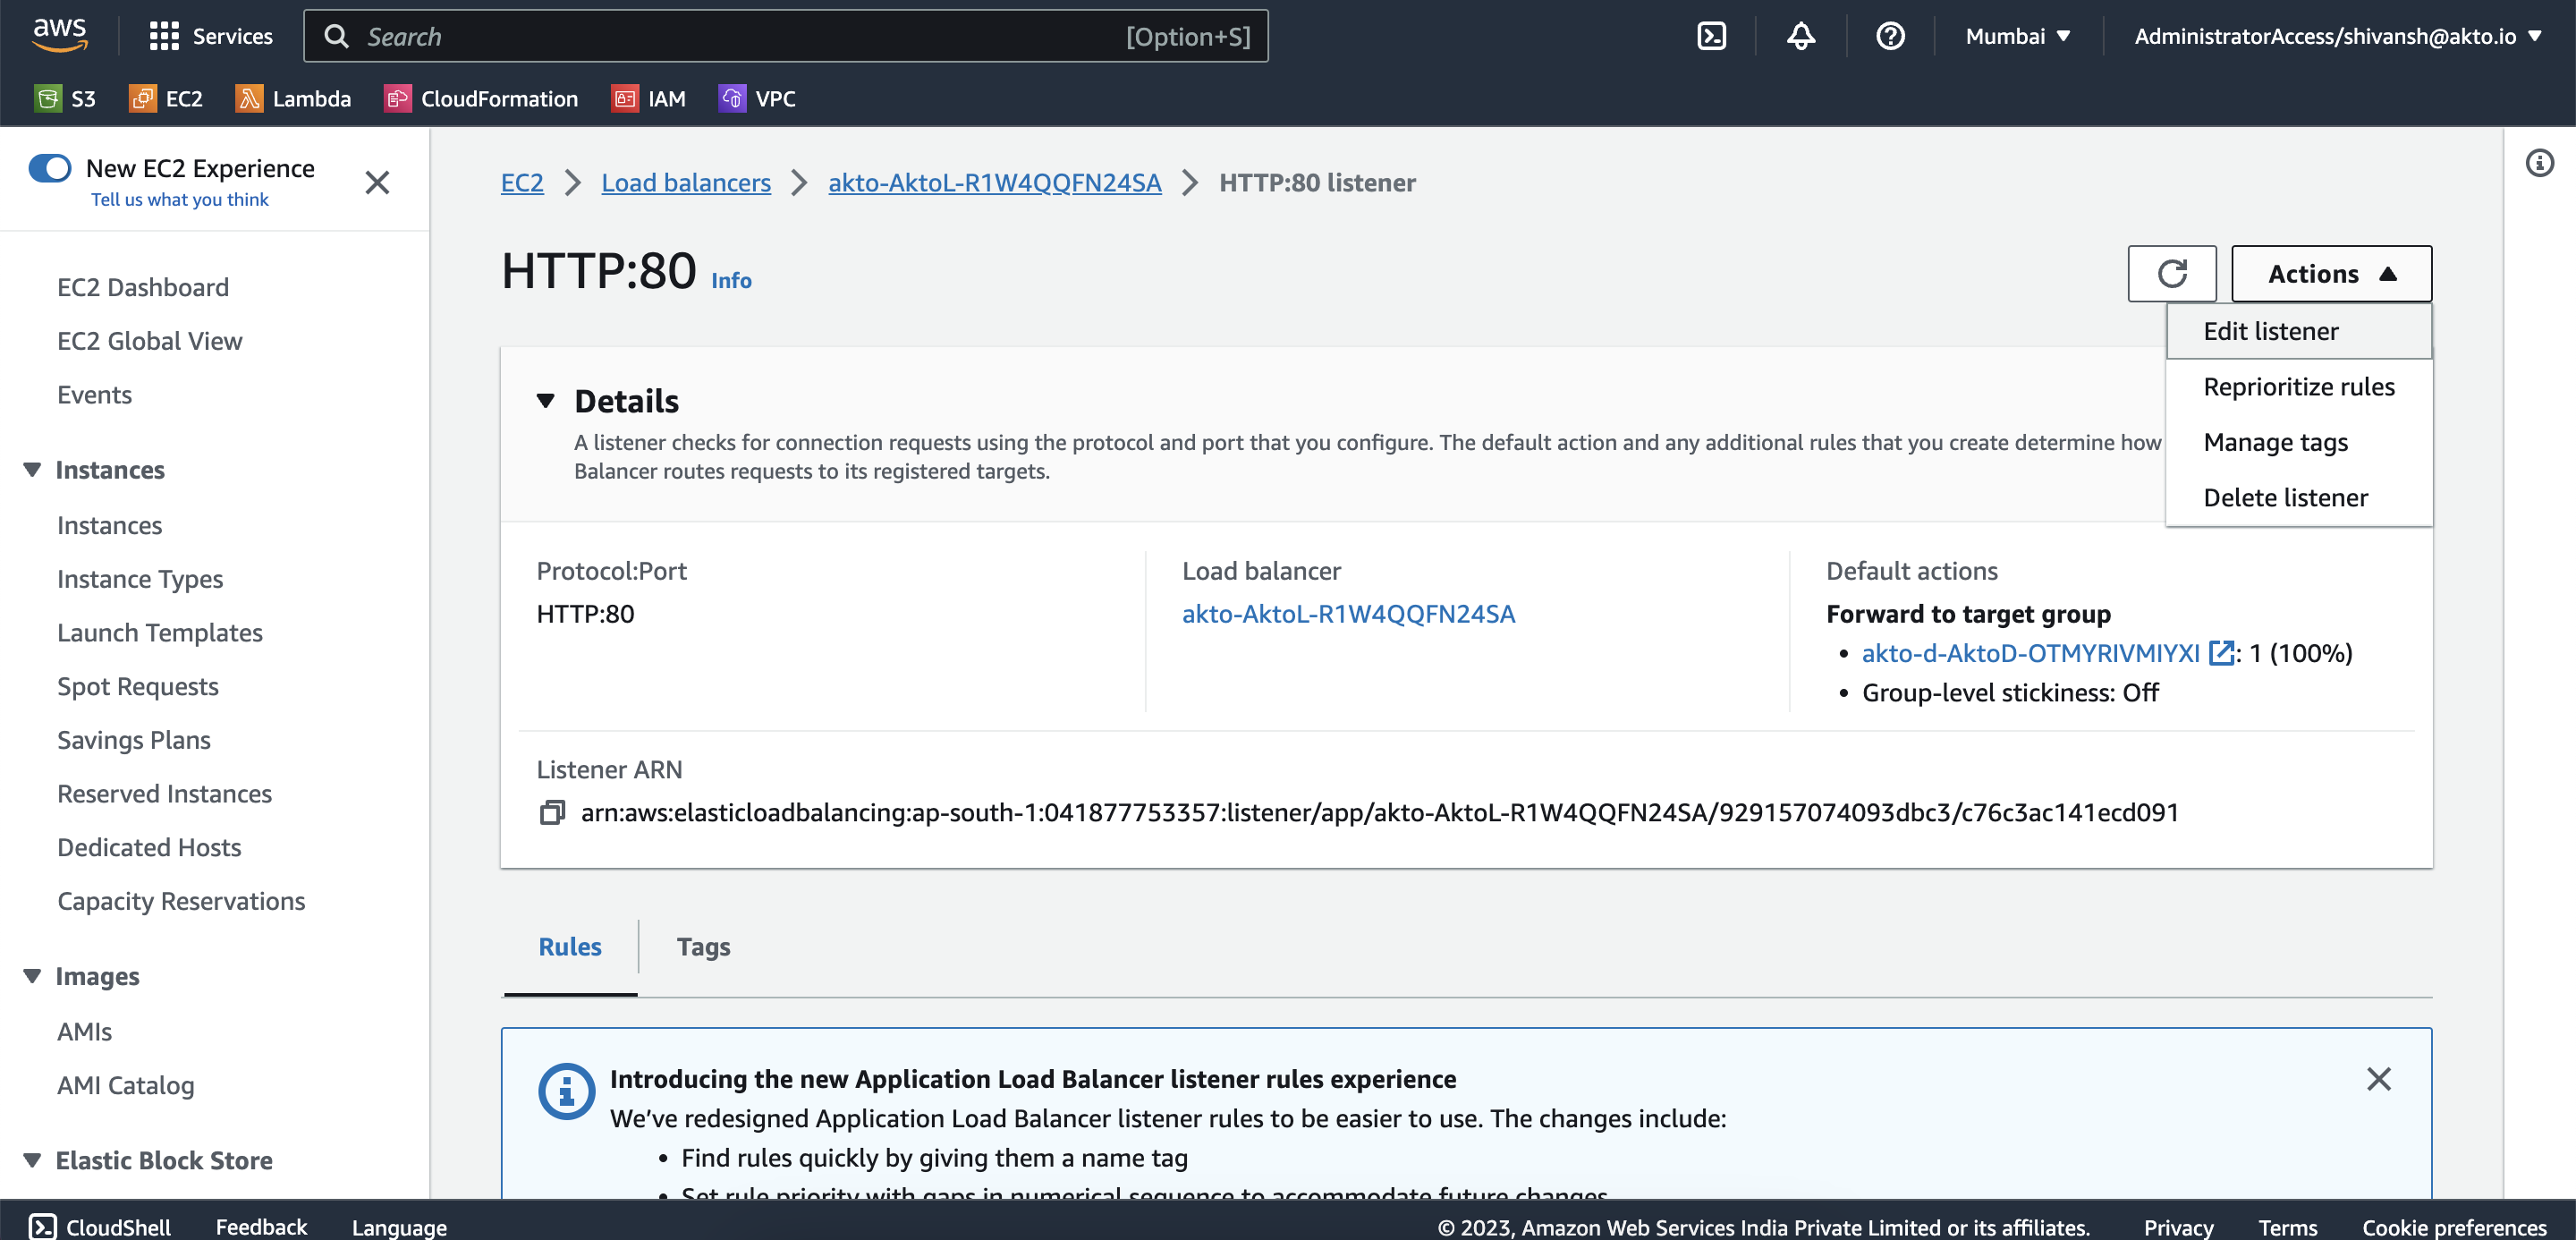Open the VPC shortcut

(757, 98)
